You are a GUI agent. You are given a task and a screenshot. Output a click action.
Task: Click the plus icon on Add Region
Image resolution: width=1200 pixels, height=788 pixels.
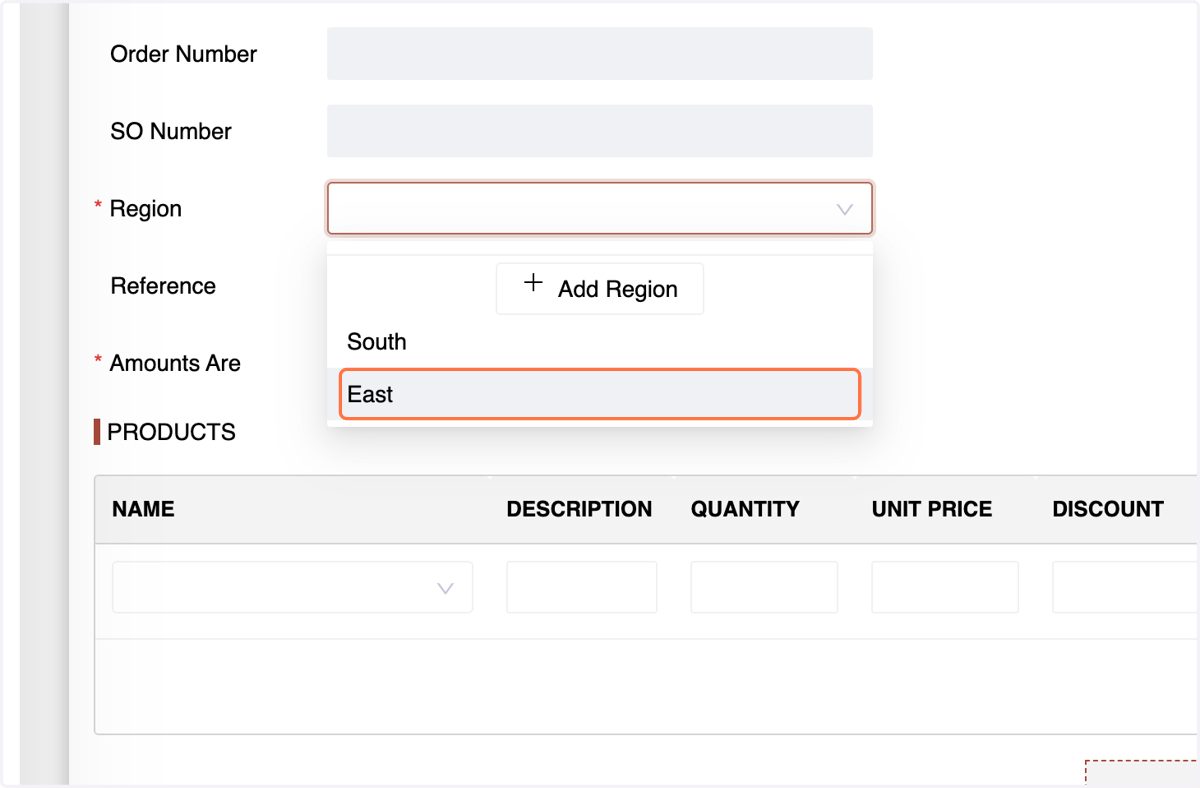click(x=534, y=283)
